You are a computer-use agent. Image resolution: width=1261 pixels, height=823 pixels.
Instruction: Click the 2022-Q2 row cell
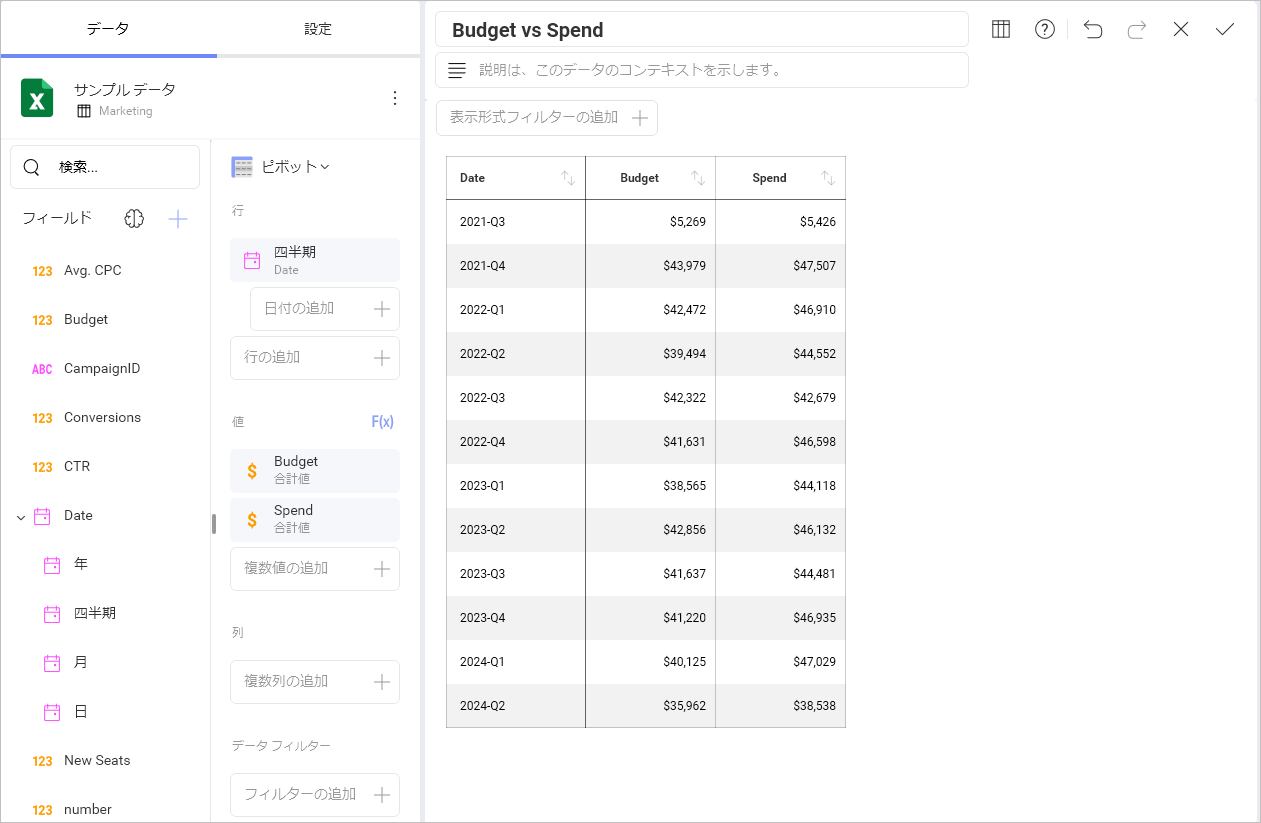tap(516, 354)
